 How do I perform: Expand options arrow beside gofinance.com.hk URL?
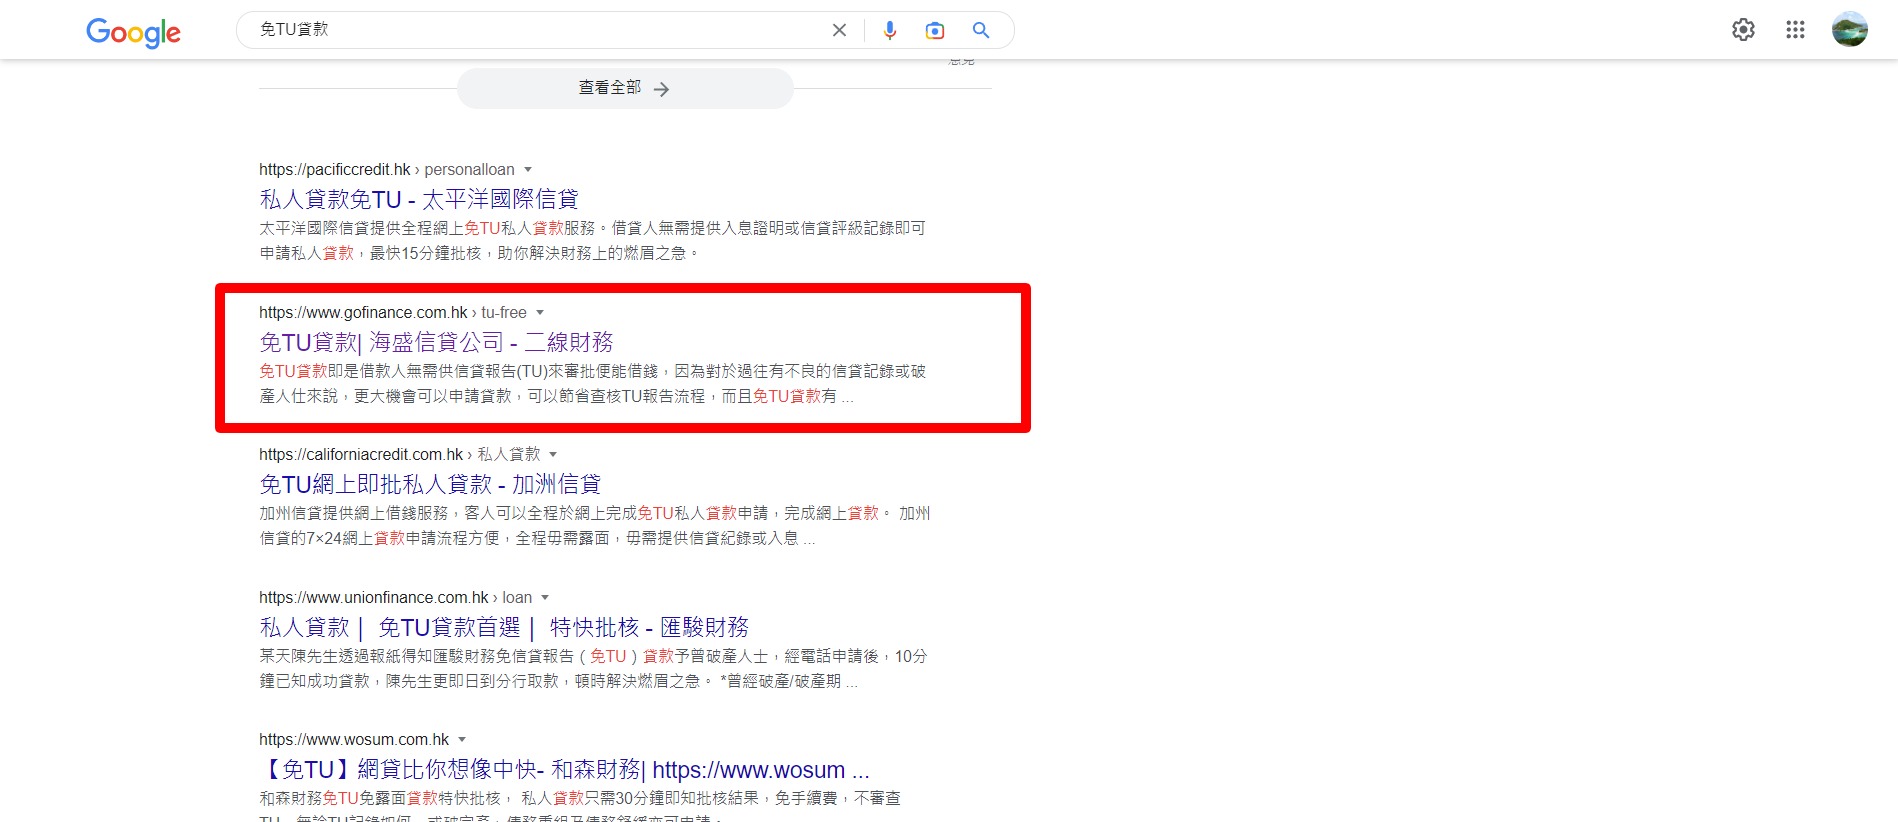(540, 313)
